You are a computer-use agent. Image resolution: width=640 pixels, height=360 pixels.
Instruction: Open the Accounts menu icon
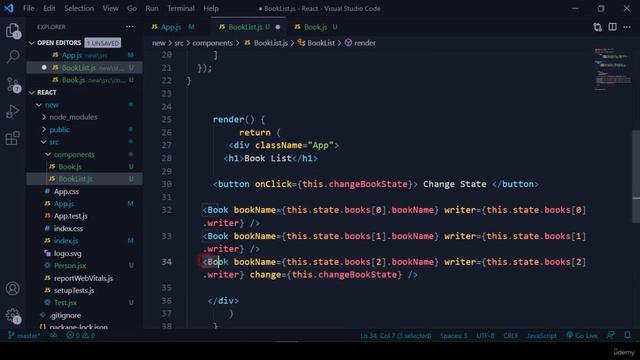click(x=13, y=289)
